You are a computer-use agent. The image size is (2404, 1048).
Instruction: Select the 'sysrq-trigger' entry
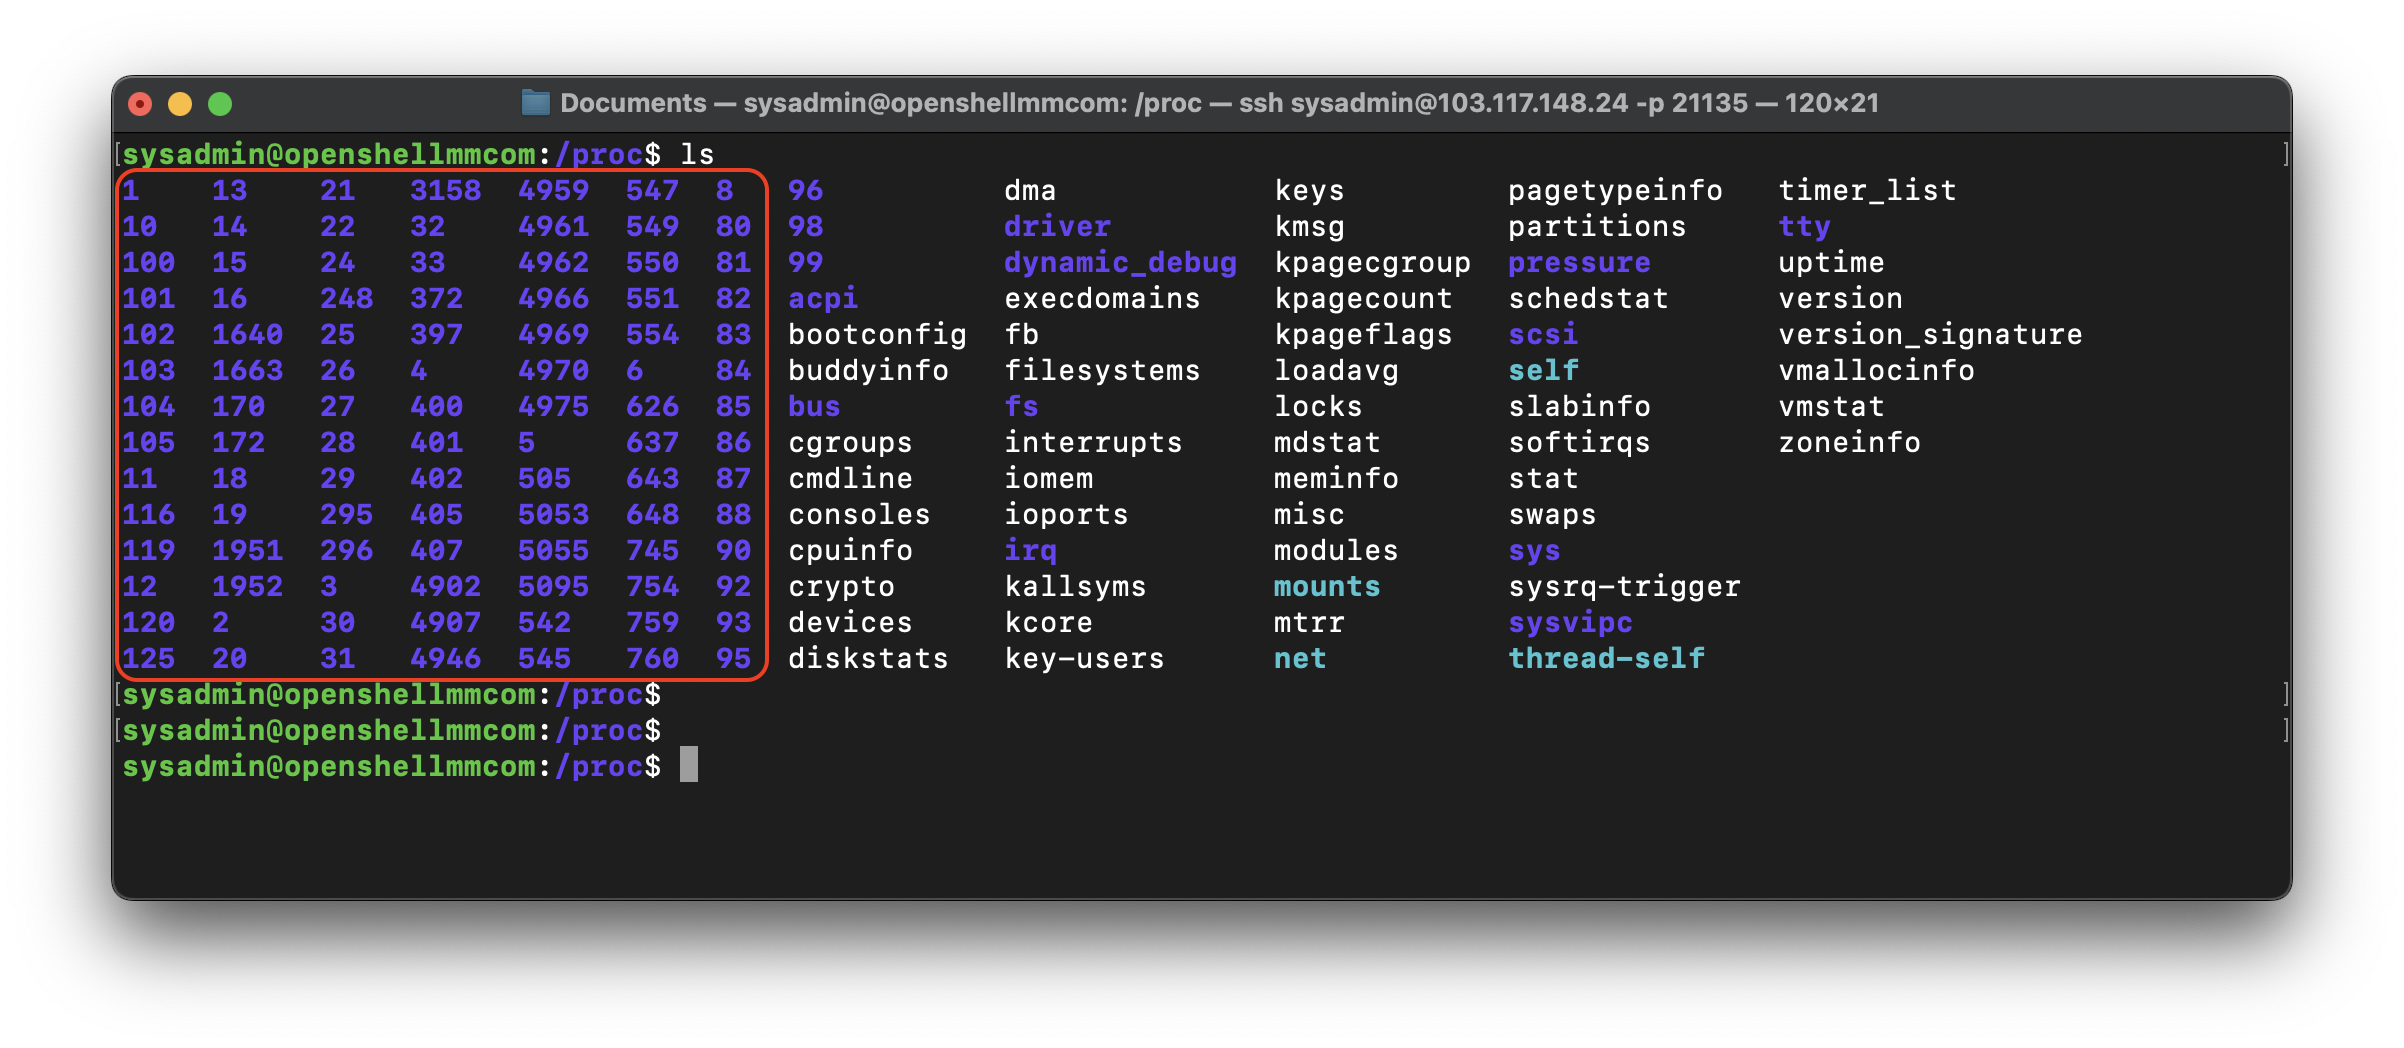click(x=1624, y=586)
